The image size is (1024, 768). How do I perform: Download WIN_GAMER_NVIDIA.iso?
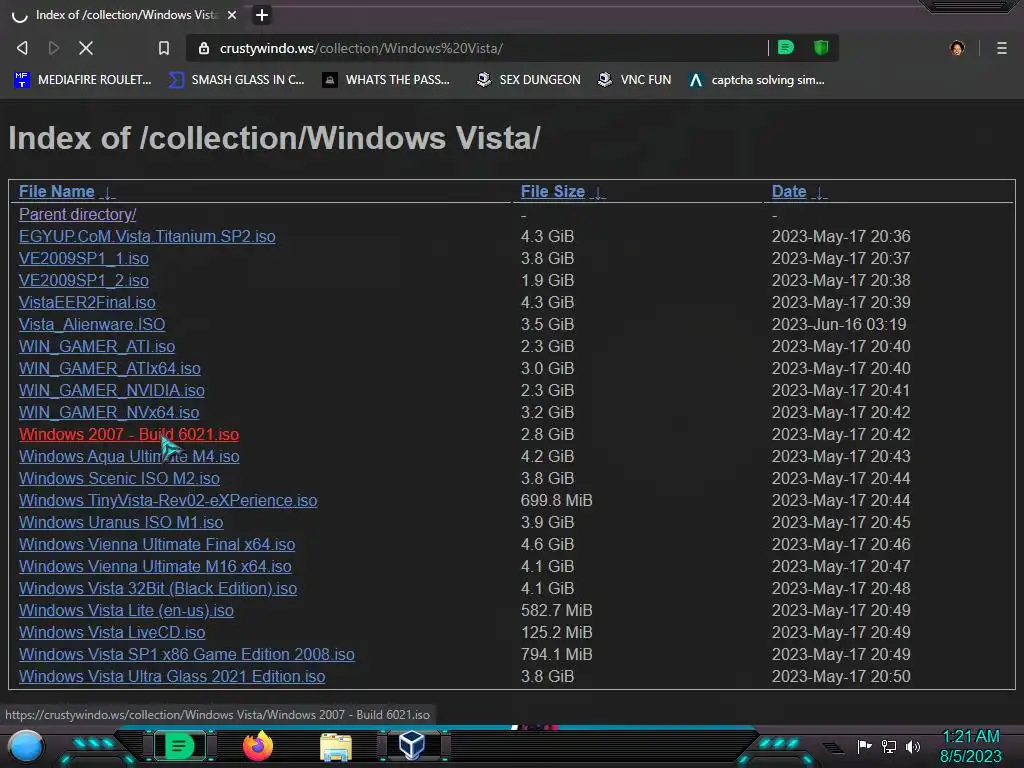click(x=112, y=391)
